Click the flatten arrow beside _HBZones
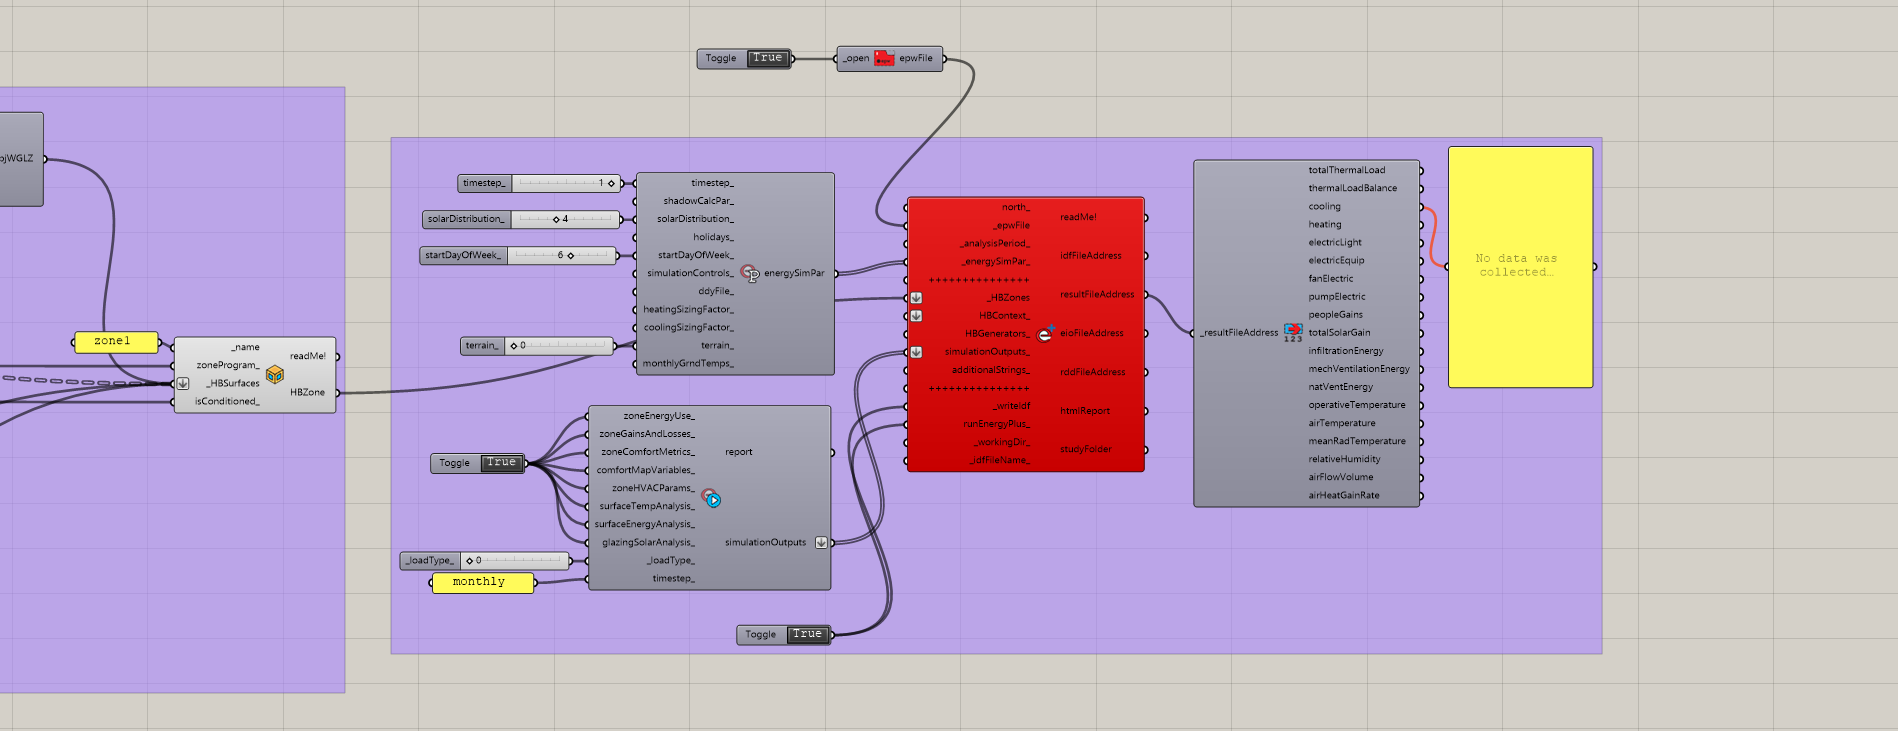The image size is (1898, 731). 916,298
